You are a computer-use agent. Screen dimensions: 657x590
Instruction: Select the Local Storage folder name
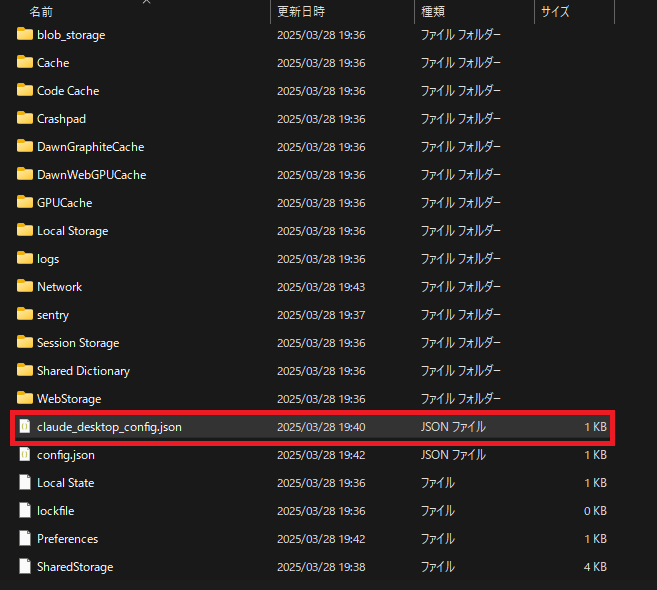[72, 231]
